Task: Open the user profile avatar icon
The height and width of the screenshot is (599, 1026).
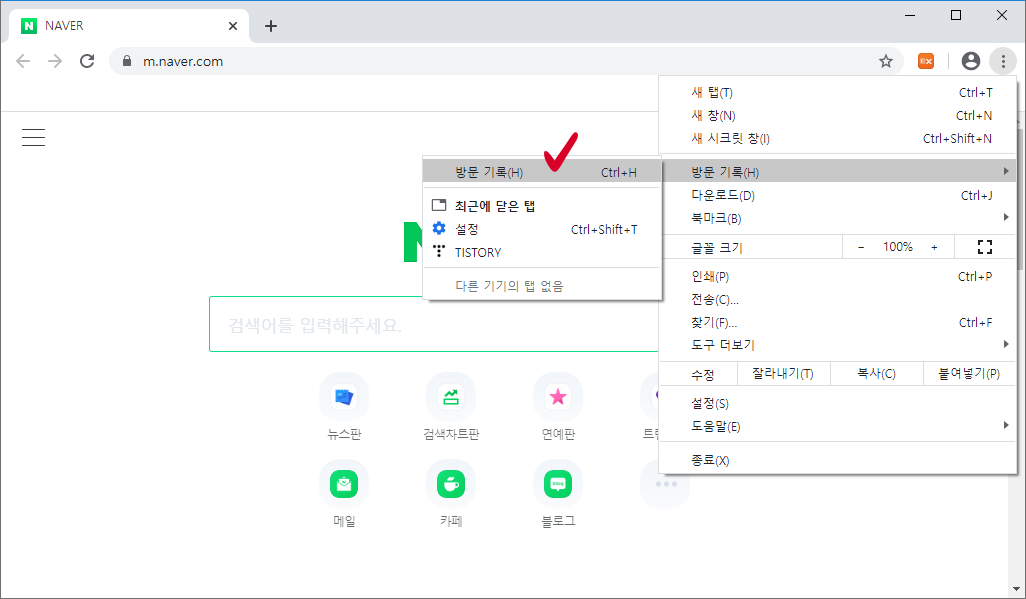Action: coord(971,62)
